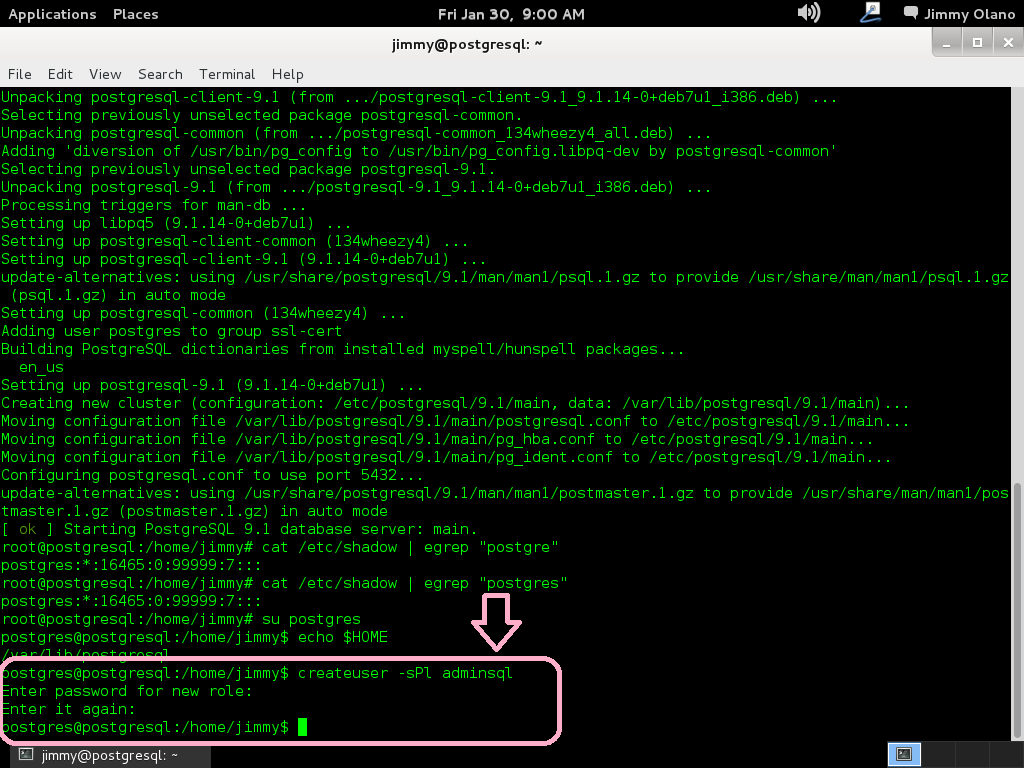Open the volume control speaker icon

click(808, 13)
